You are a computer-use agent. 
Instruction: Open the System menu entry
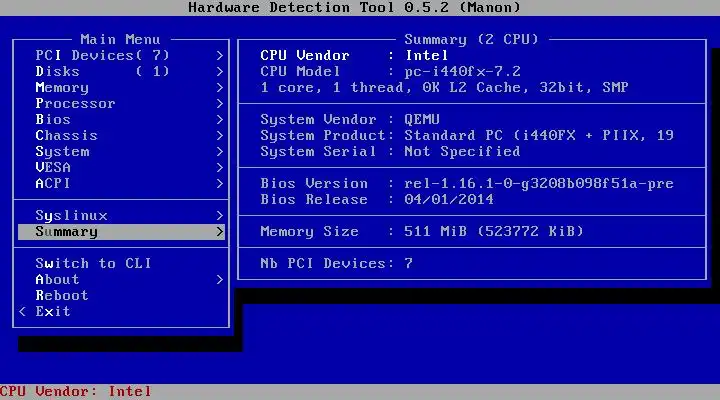click(x=121, y=152)
